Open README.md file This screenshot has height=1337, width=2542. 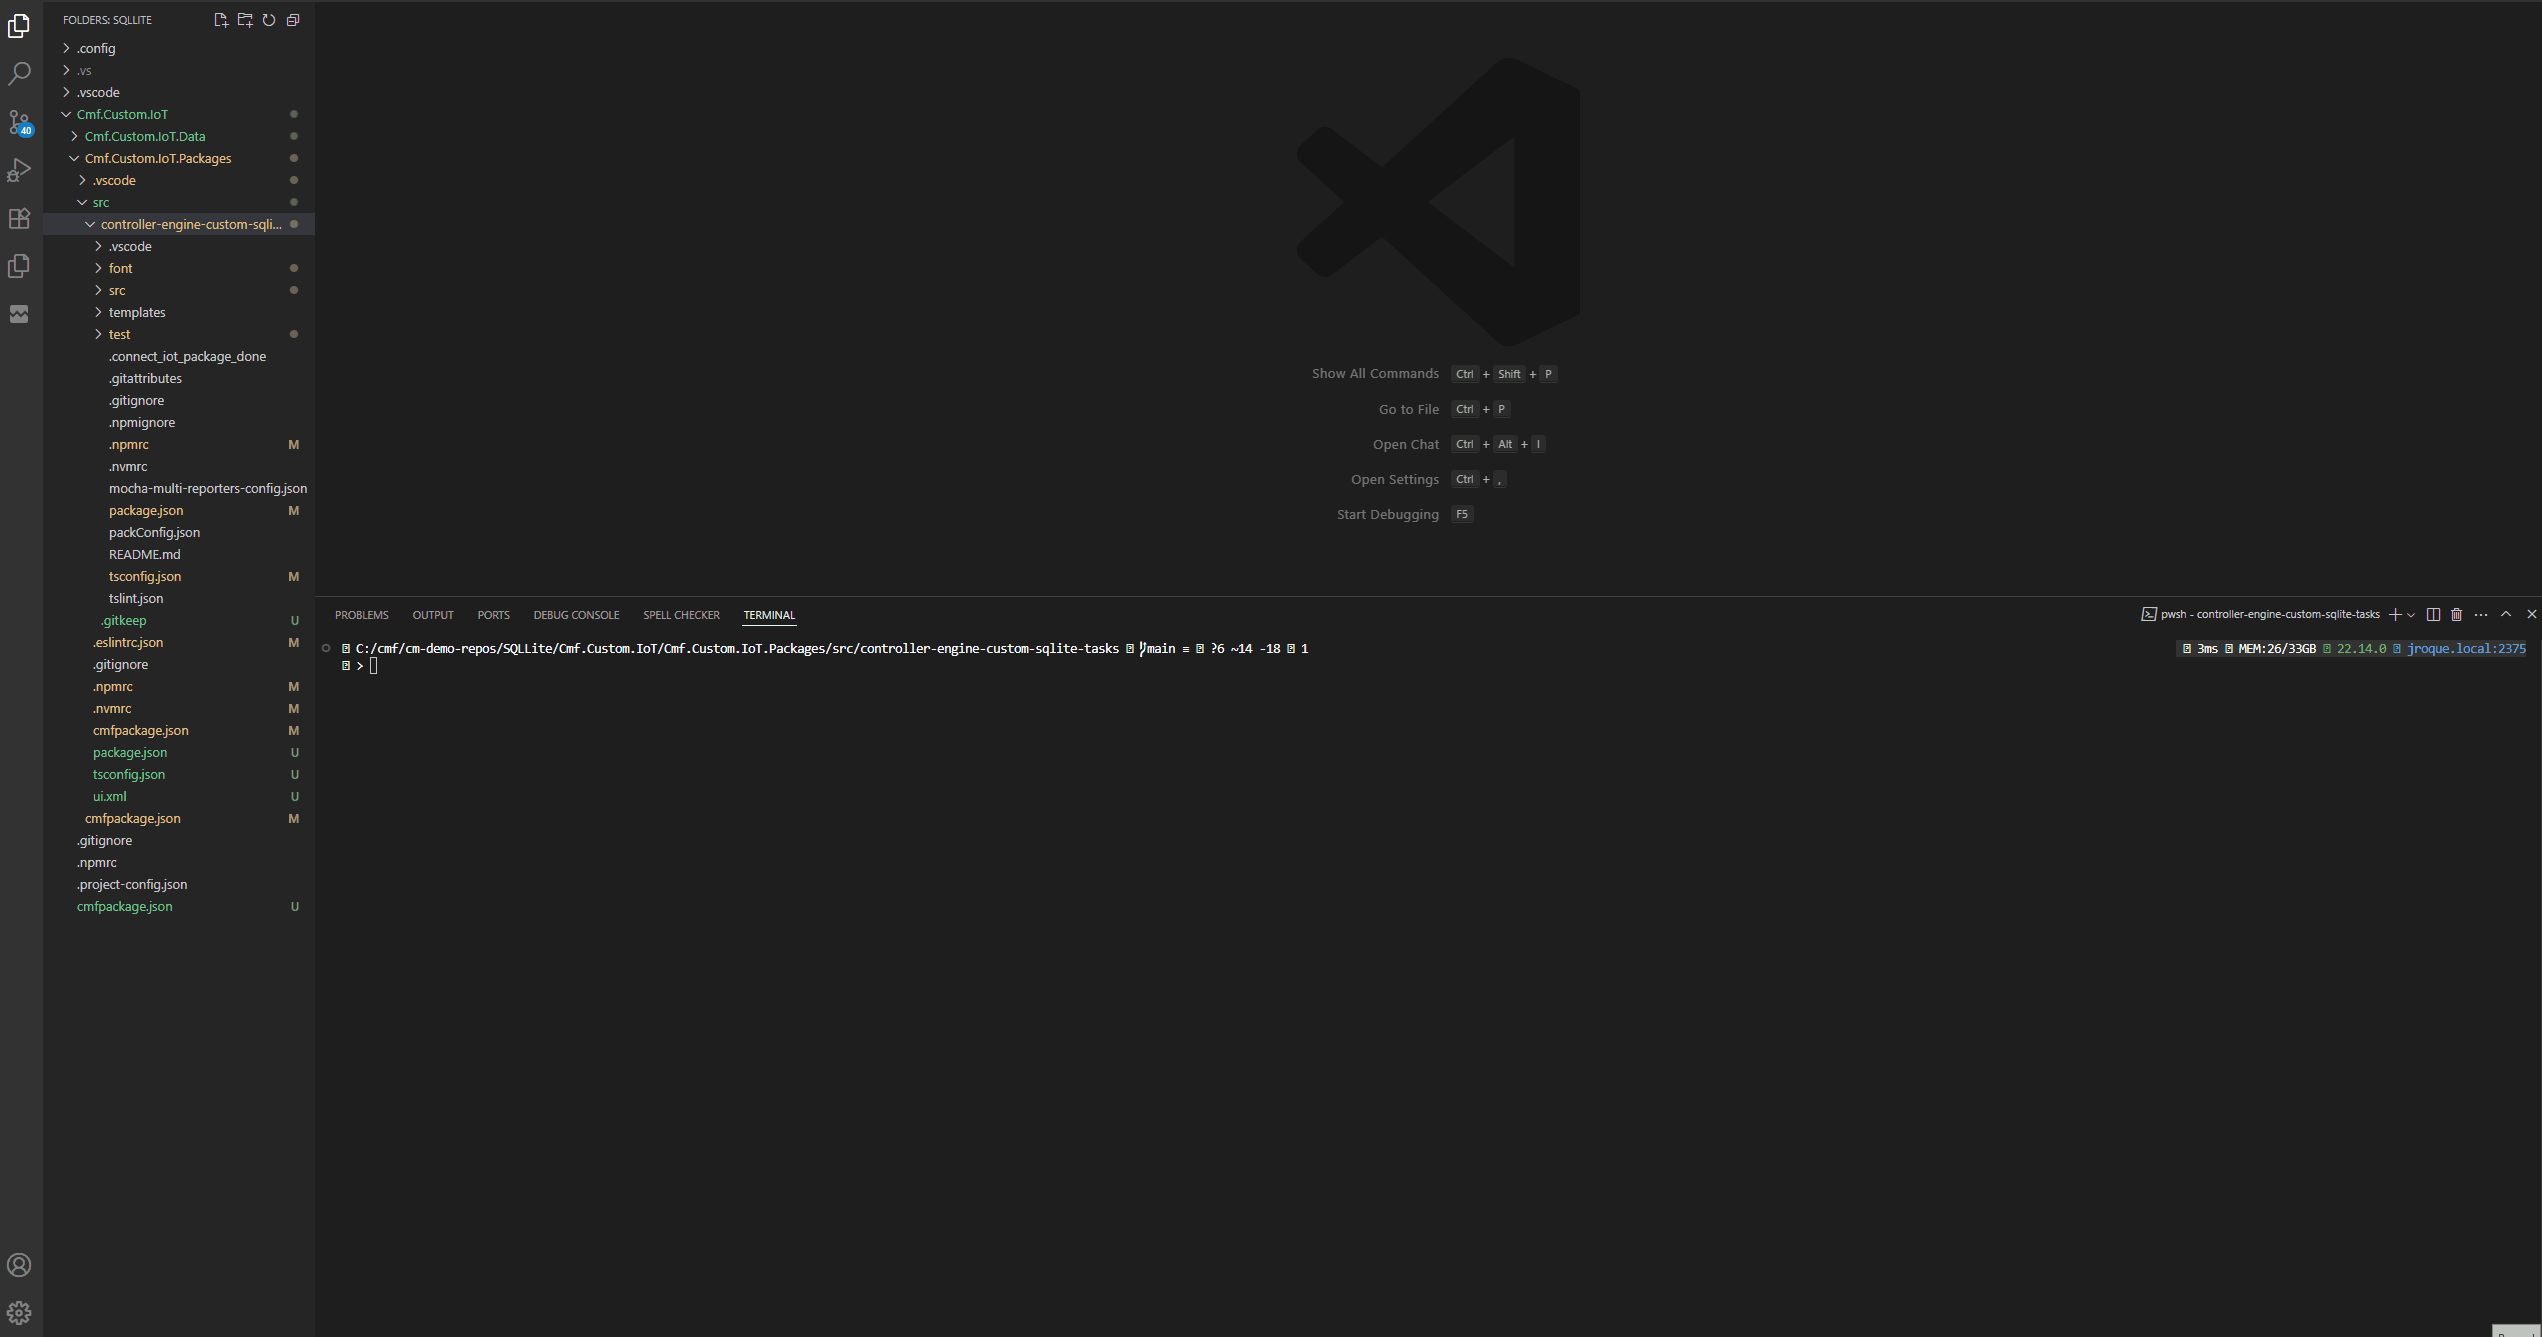(x=180, y=554)
